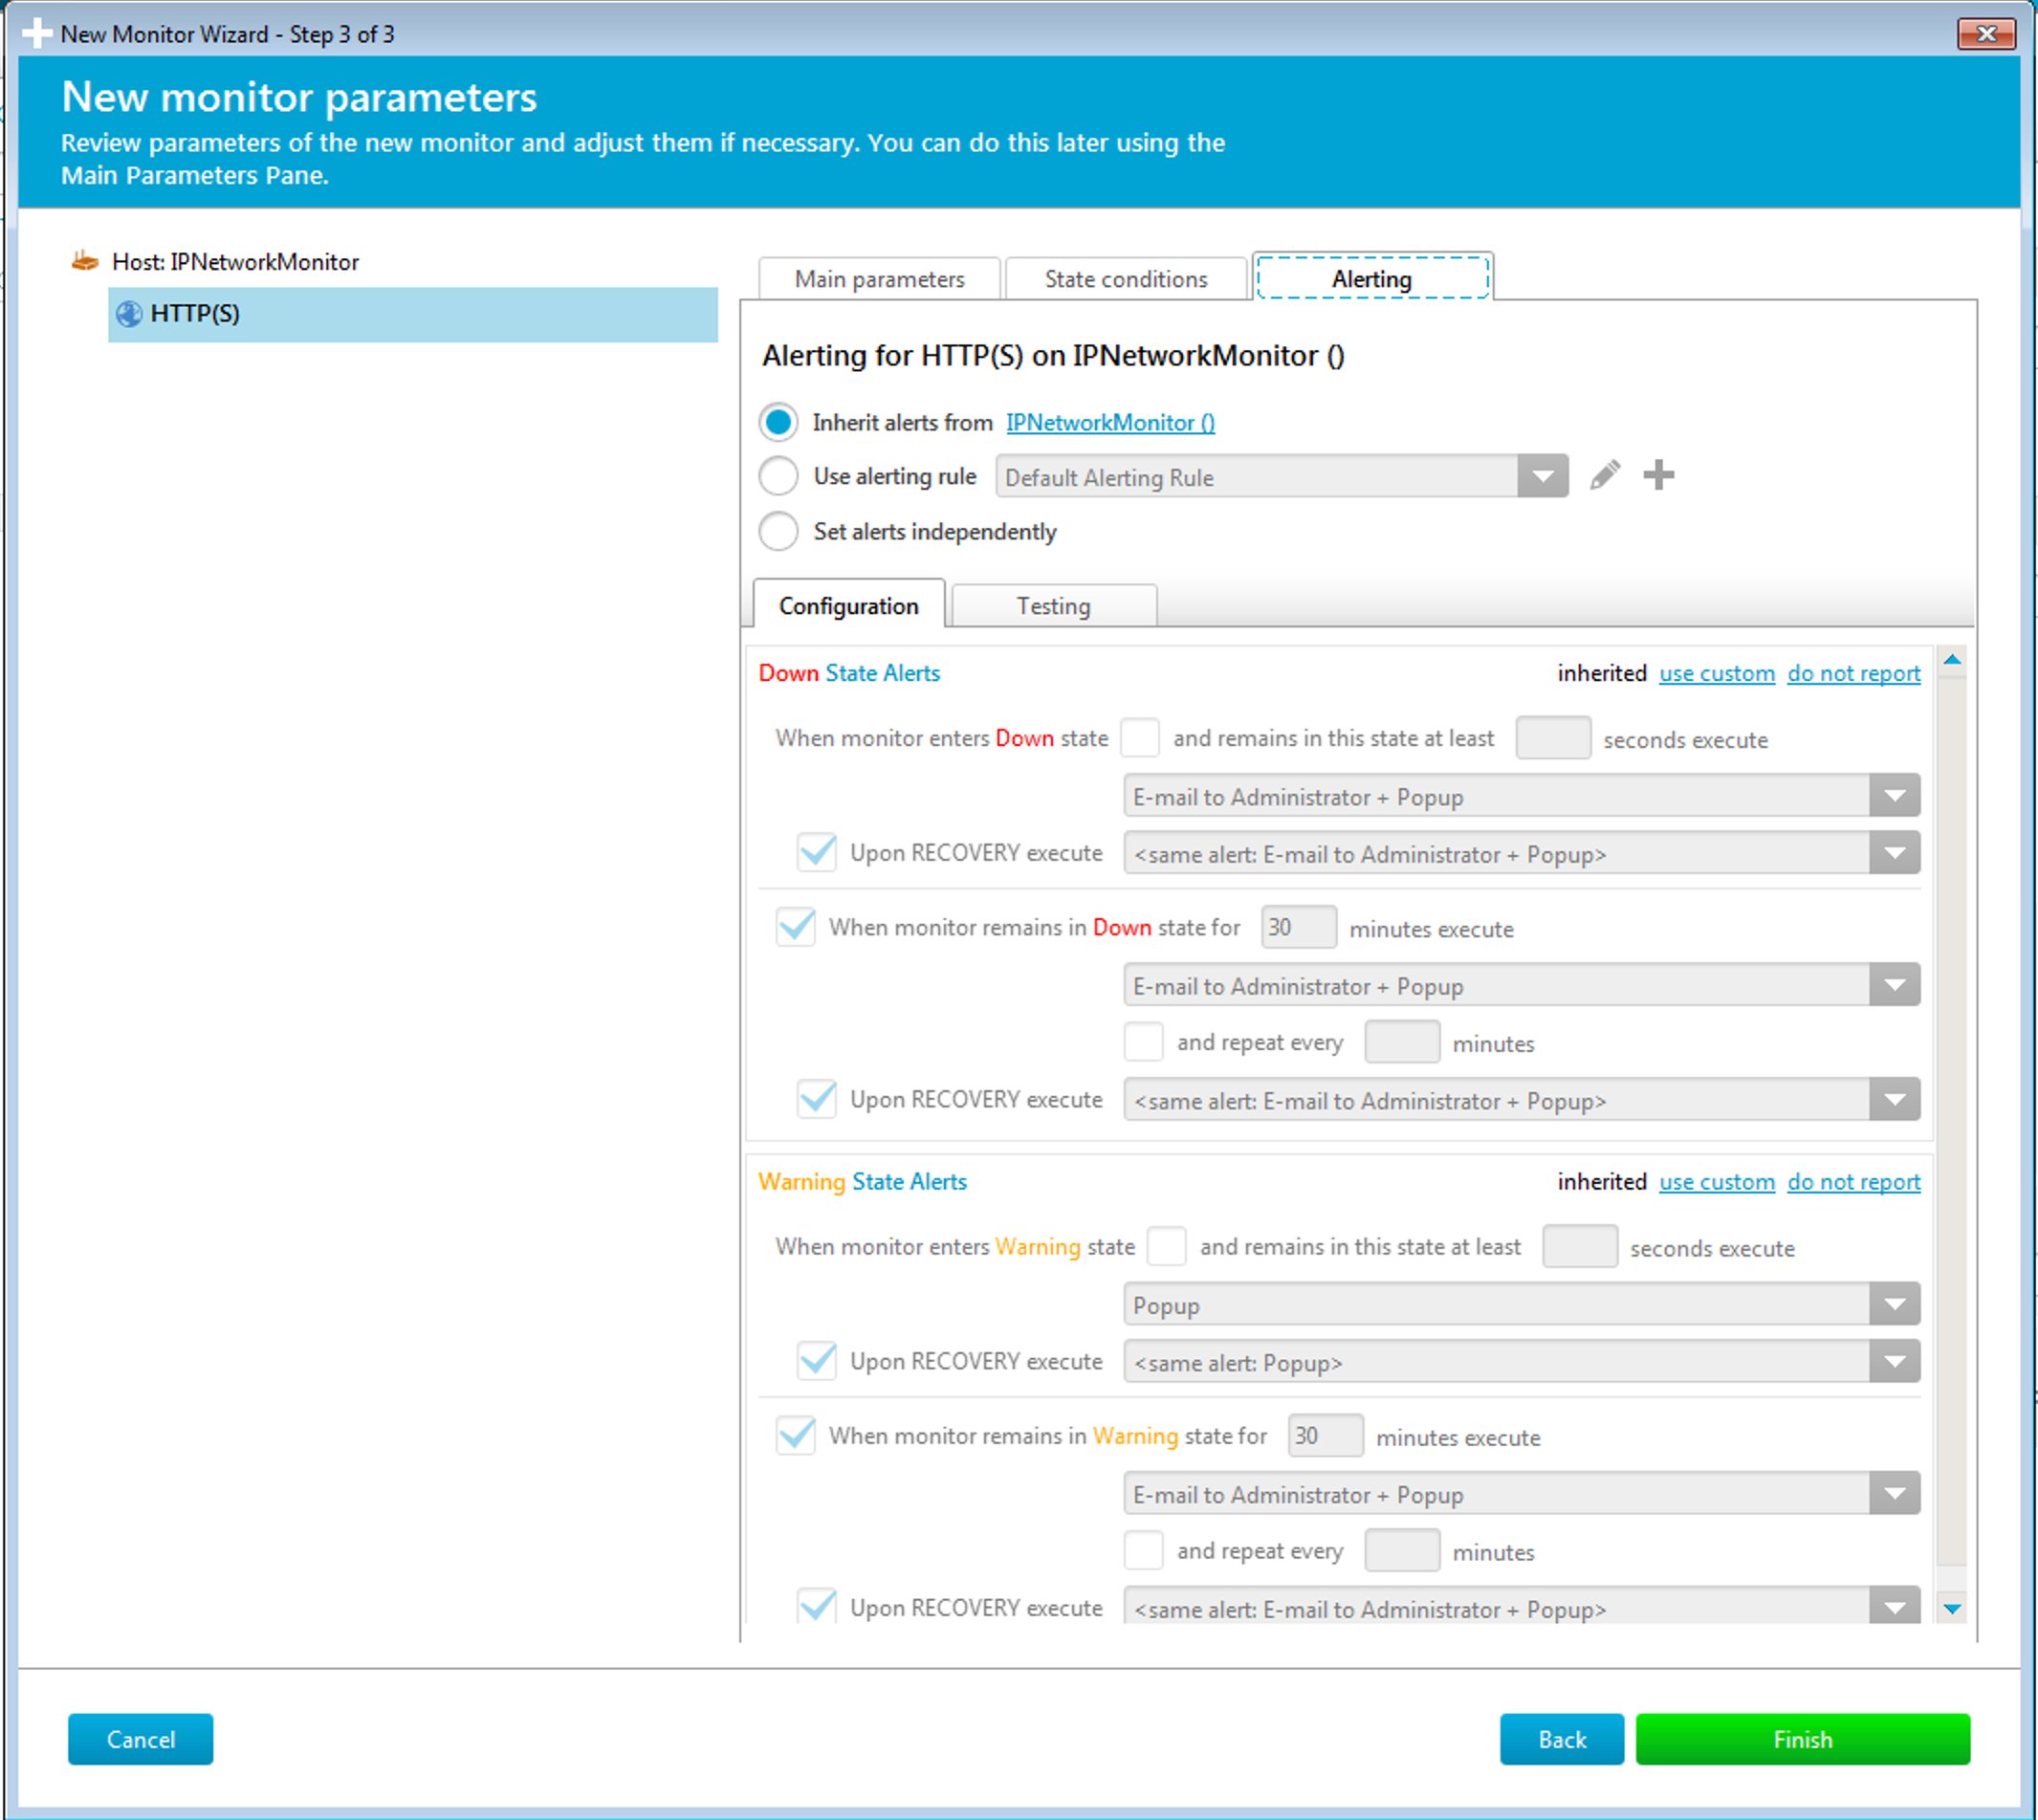
Task: Click 'Down State Alerts' section heading
Action: pyautogui.click(x=849, y=673)
